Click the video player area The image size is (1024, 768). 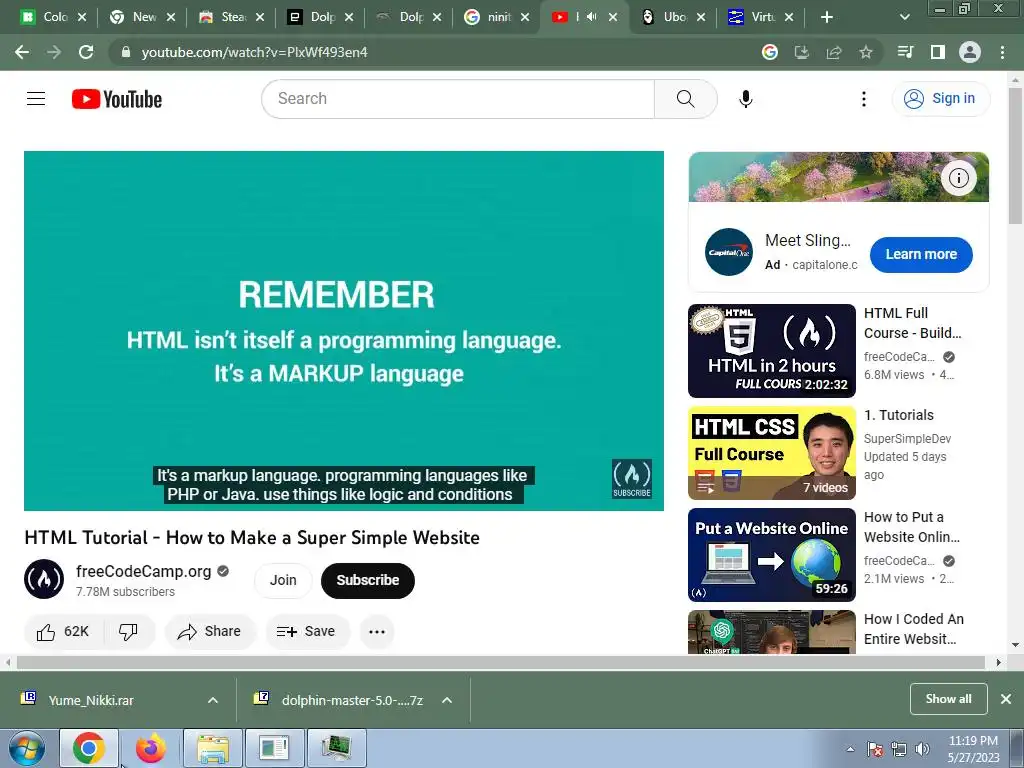[344, 330]
